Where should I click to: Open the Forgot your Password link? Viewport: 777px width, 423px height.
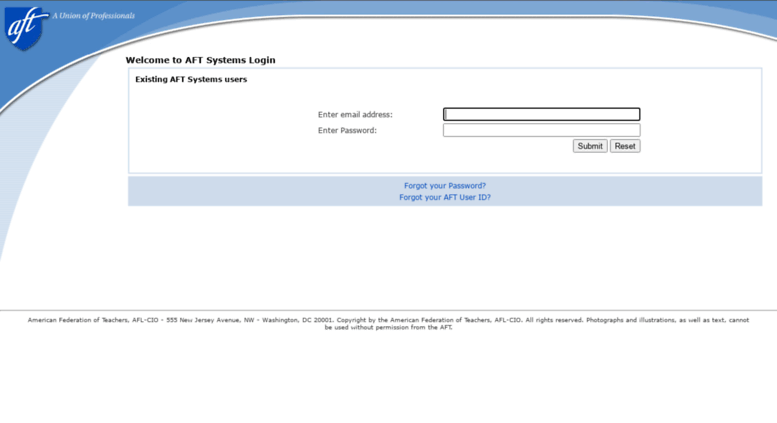click(445, 186)
